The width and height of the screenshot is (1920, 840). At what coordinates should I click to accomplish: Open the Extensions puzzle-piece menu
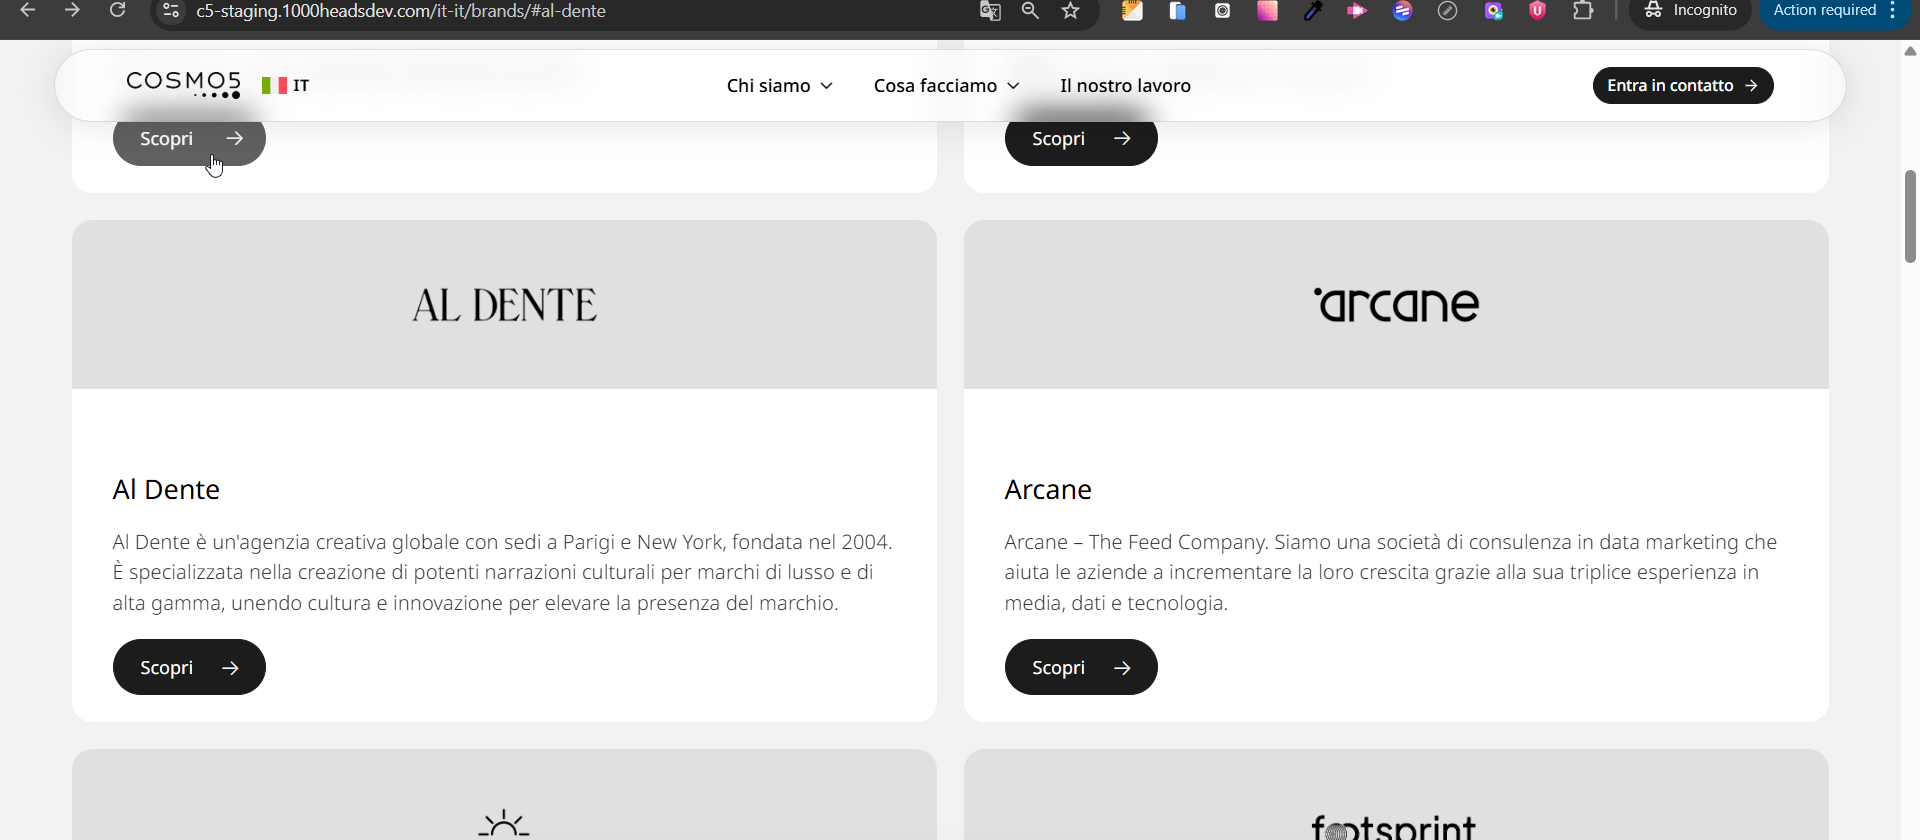tap(1583, 11)
